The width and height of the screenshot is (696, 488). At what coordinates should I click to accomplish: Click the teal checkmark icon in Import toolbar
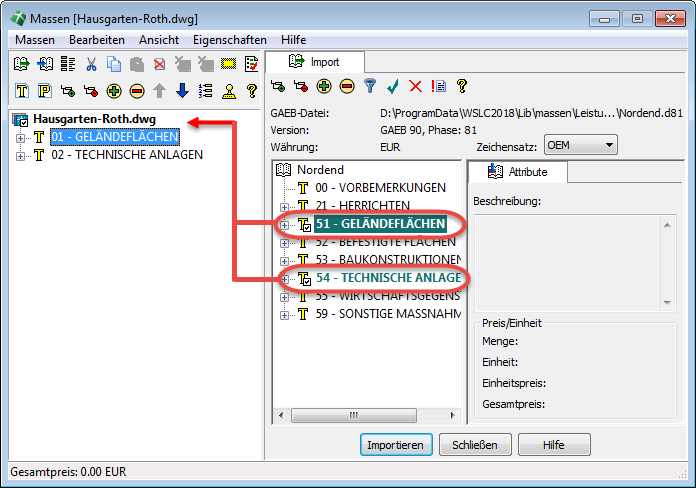tap(393, 87)
